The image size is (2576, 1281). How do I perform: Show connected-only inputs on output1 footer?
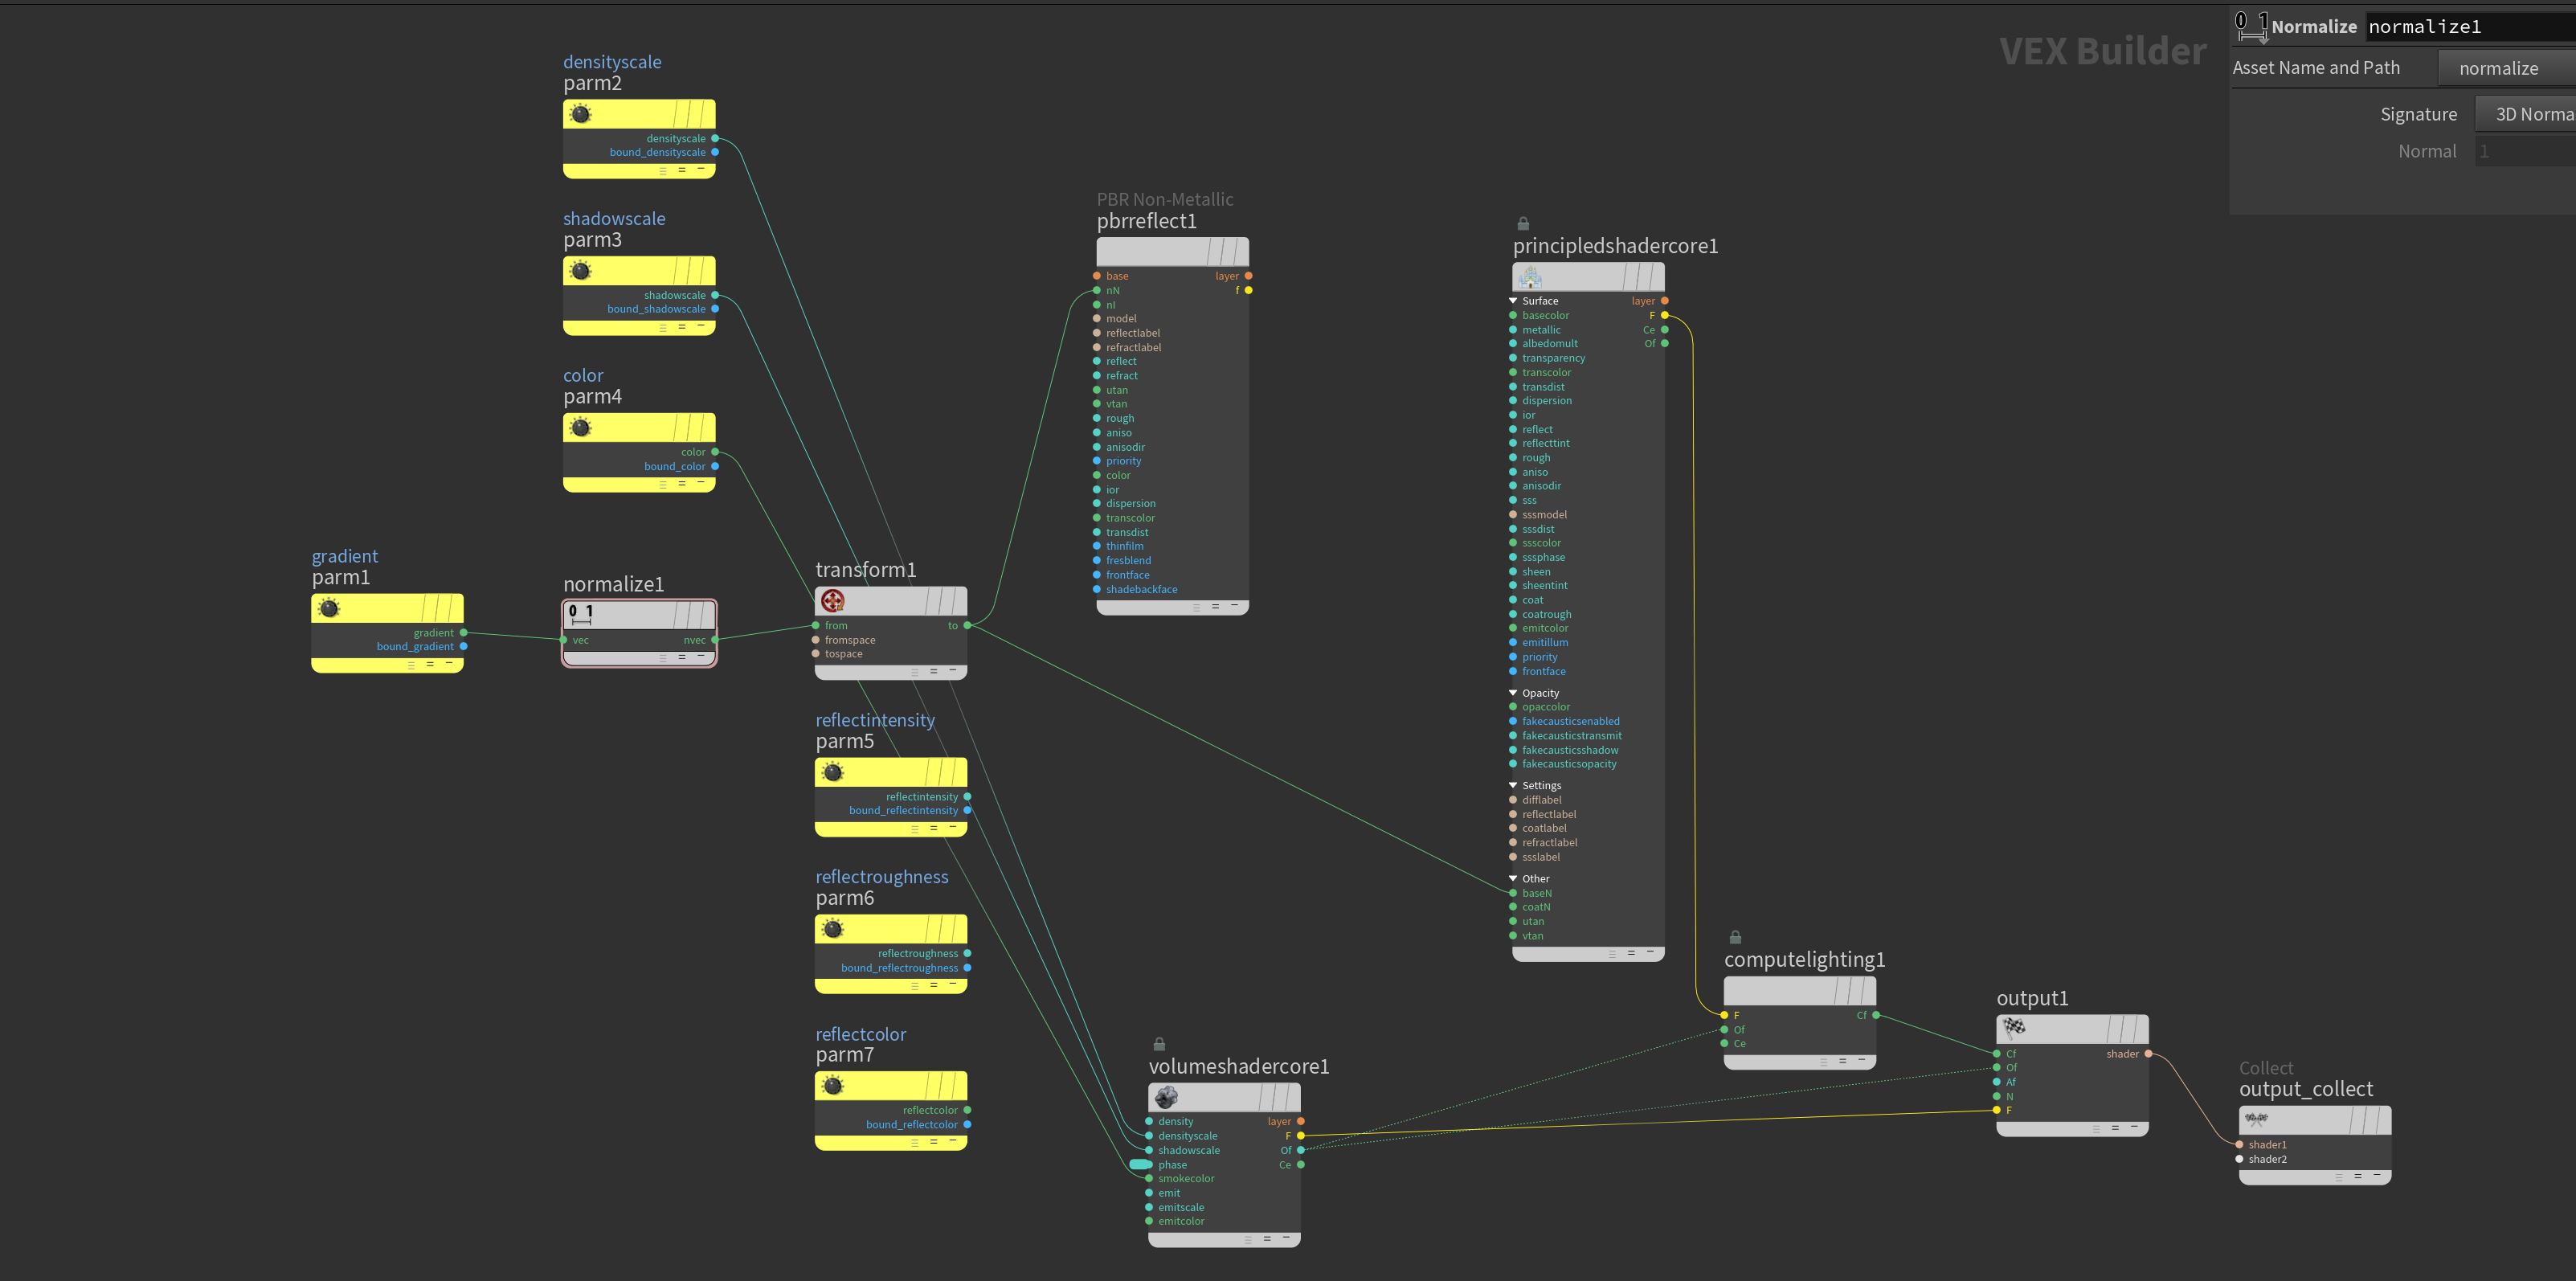[2116, 1127]
